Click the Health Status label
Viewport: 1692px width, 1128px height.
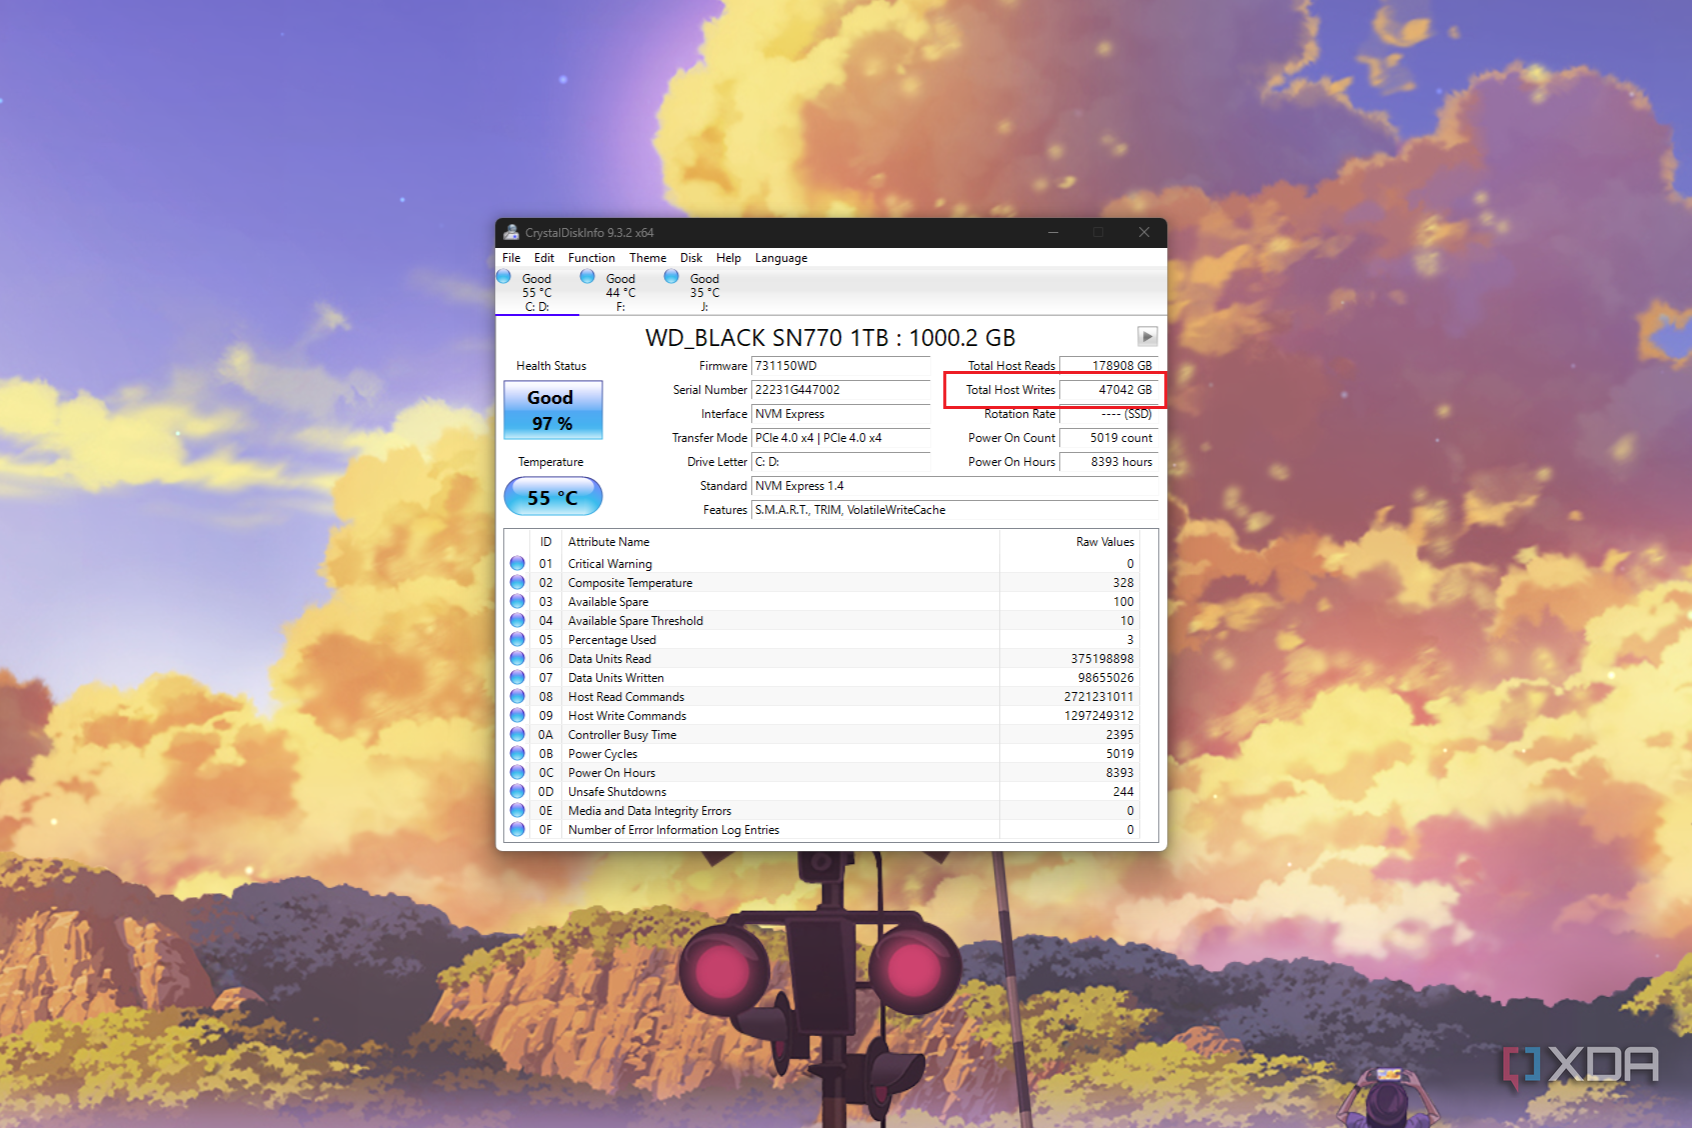coord(551,366)
